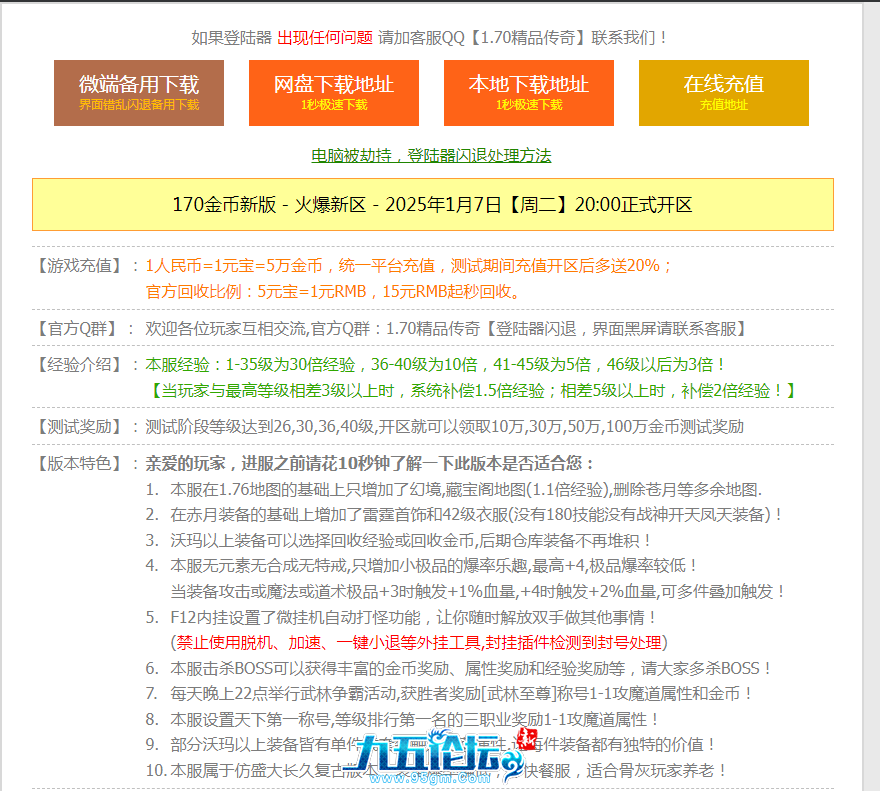Click feature item 5 about F12内挂
This screenshot has height=791, width=880.
[x=401, y=618]
